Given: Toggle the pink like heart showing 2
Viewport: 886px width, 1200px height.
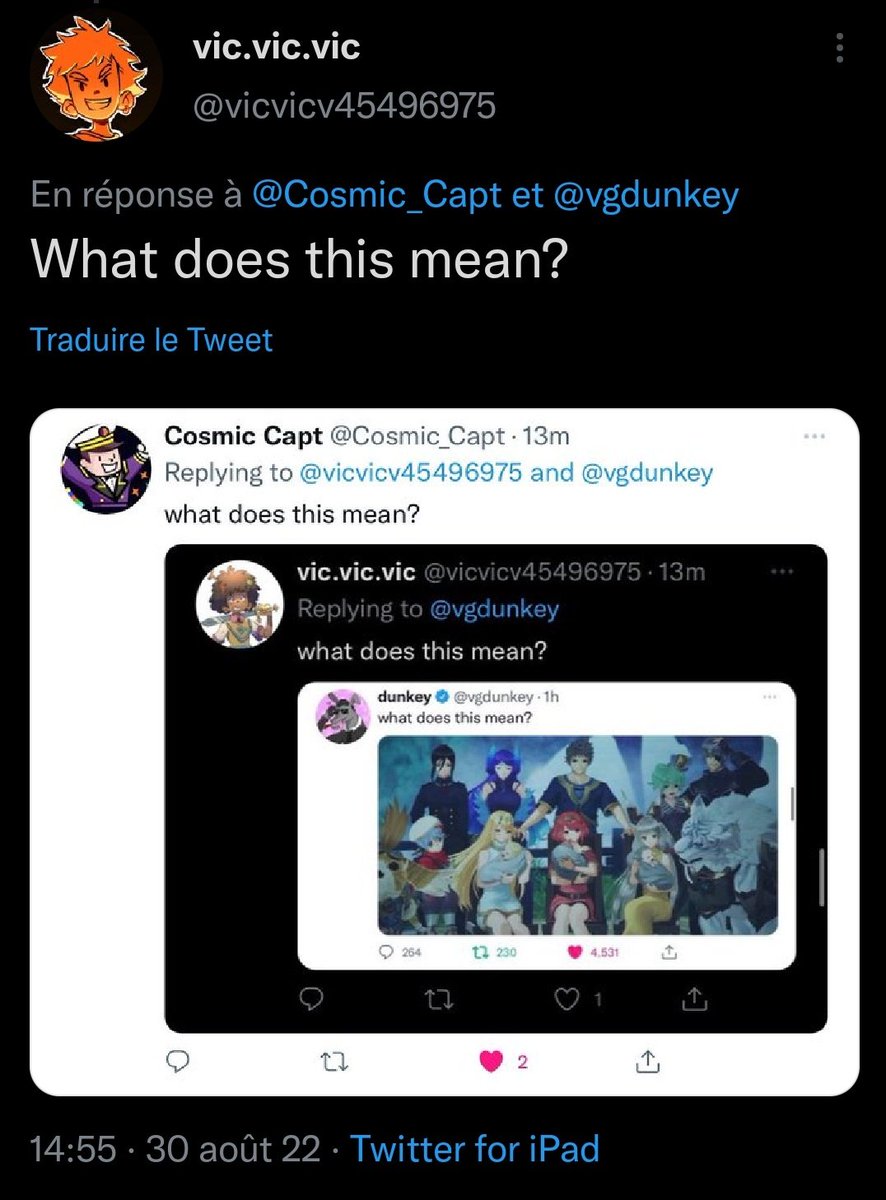Looking at the screenshot, I should 490,1062.
